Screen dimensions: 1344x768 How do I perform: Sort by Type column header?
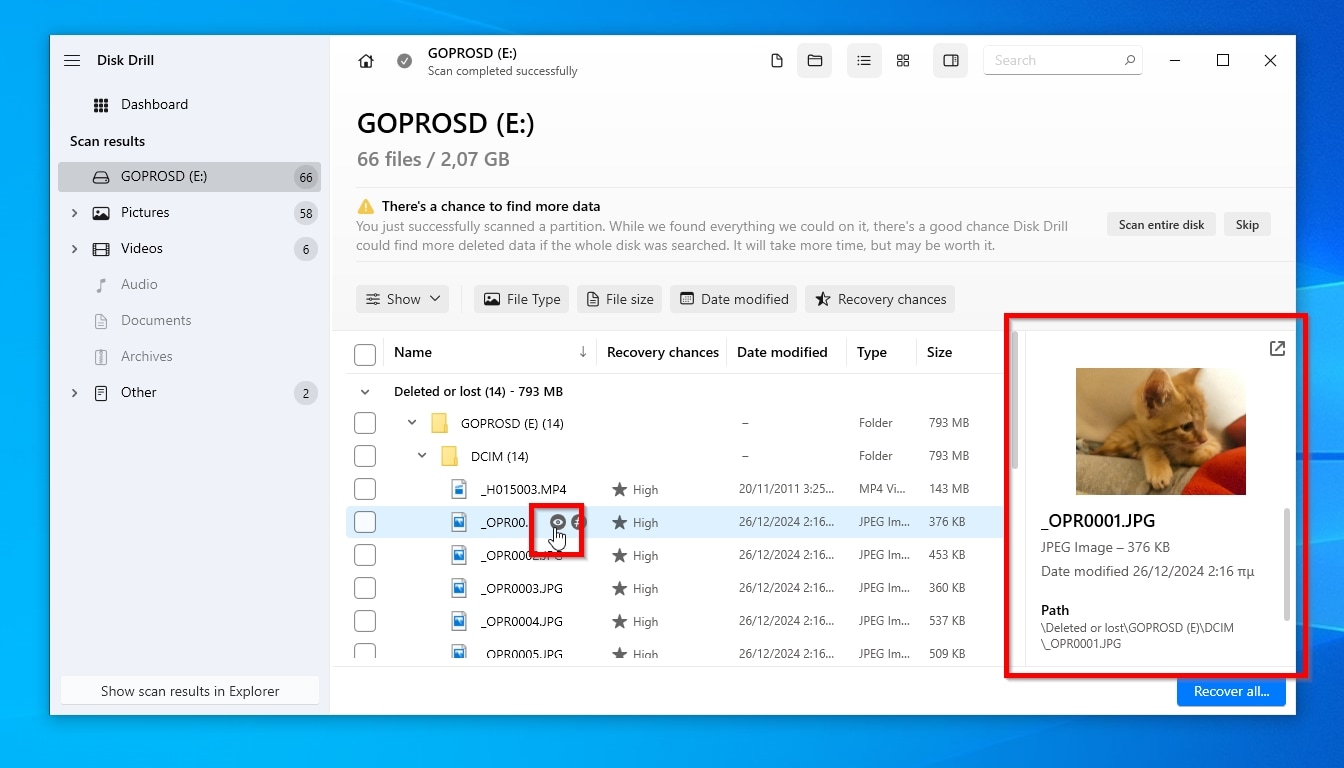coord(872,352)
